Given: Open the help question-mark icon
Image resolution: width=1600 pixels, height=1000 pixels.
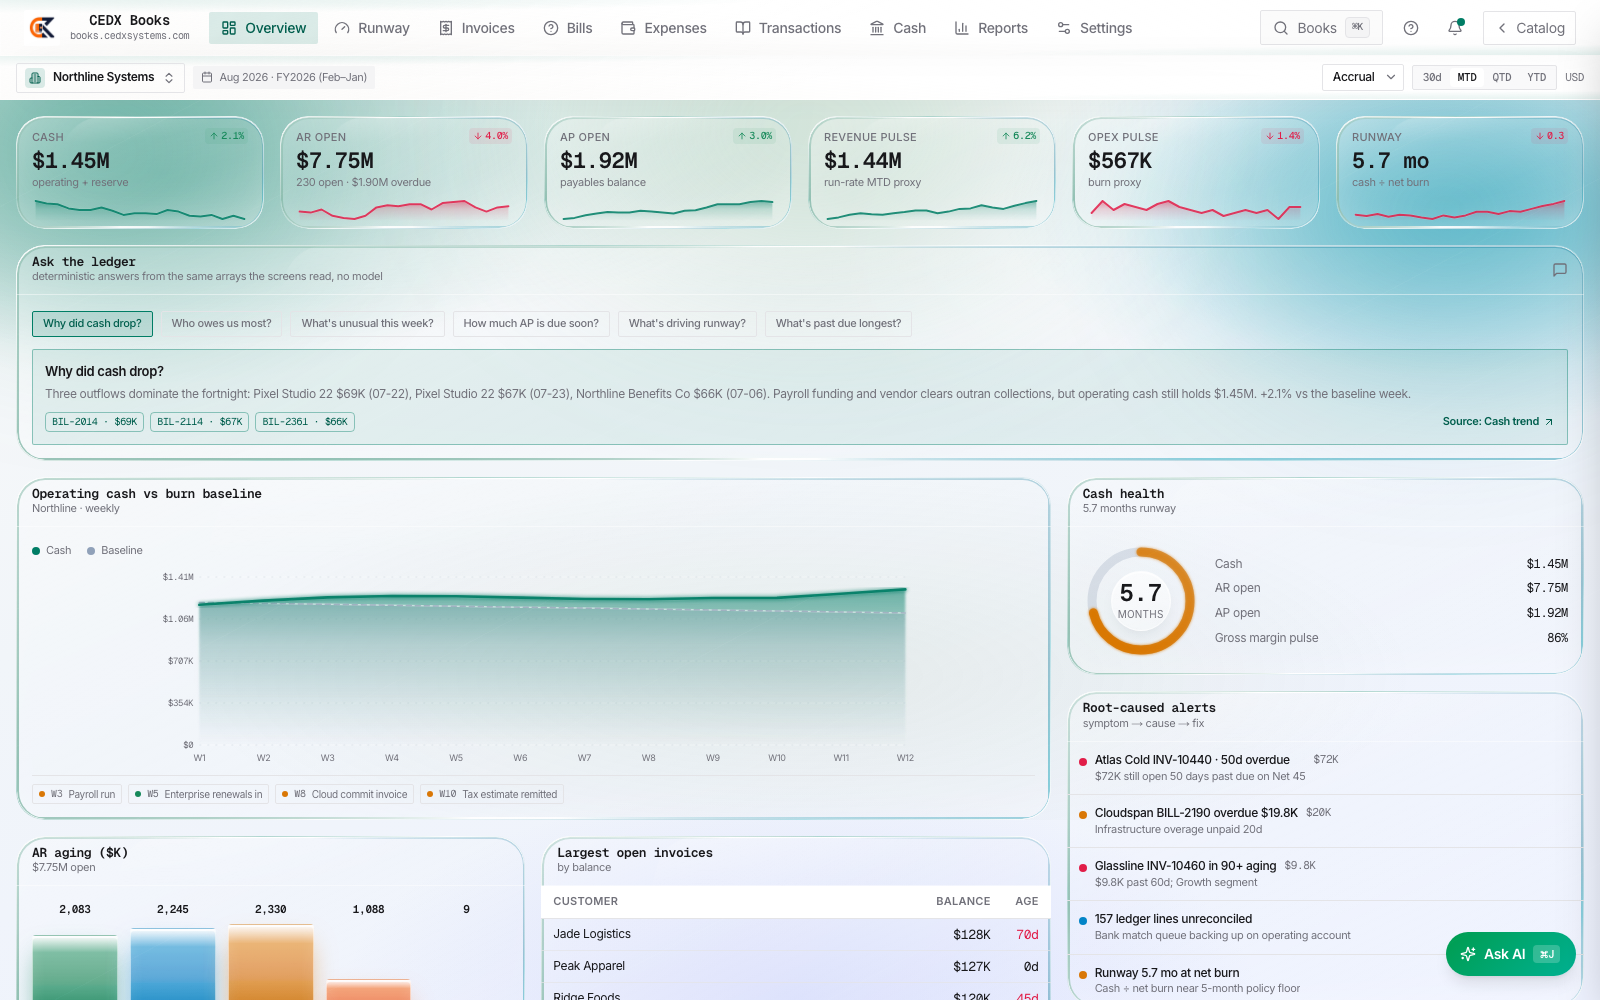Looking at the screenshot, I should point(1411,28).
